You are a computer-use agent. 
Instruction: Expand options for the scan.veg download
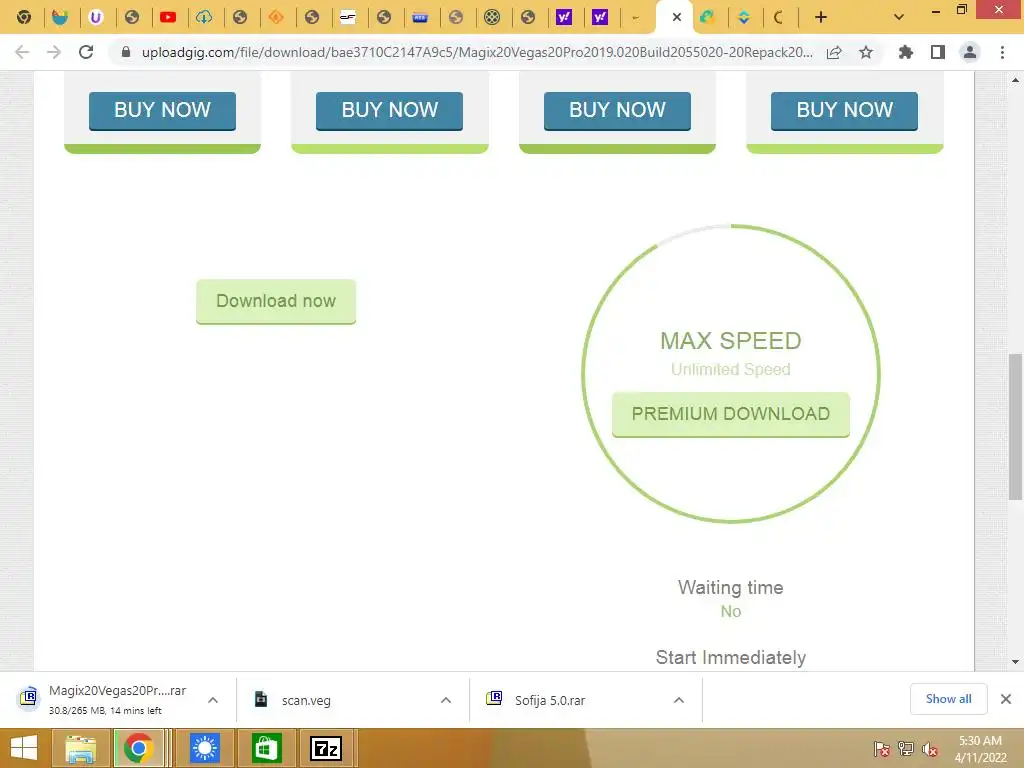446,700
